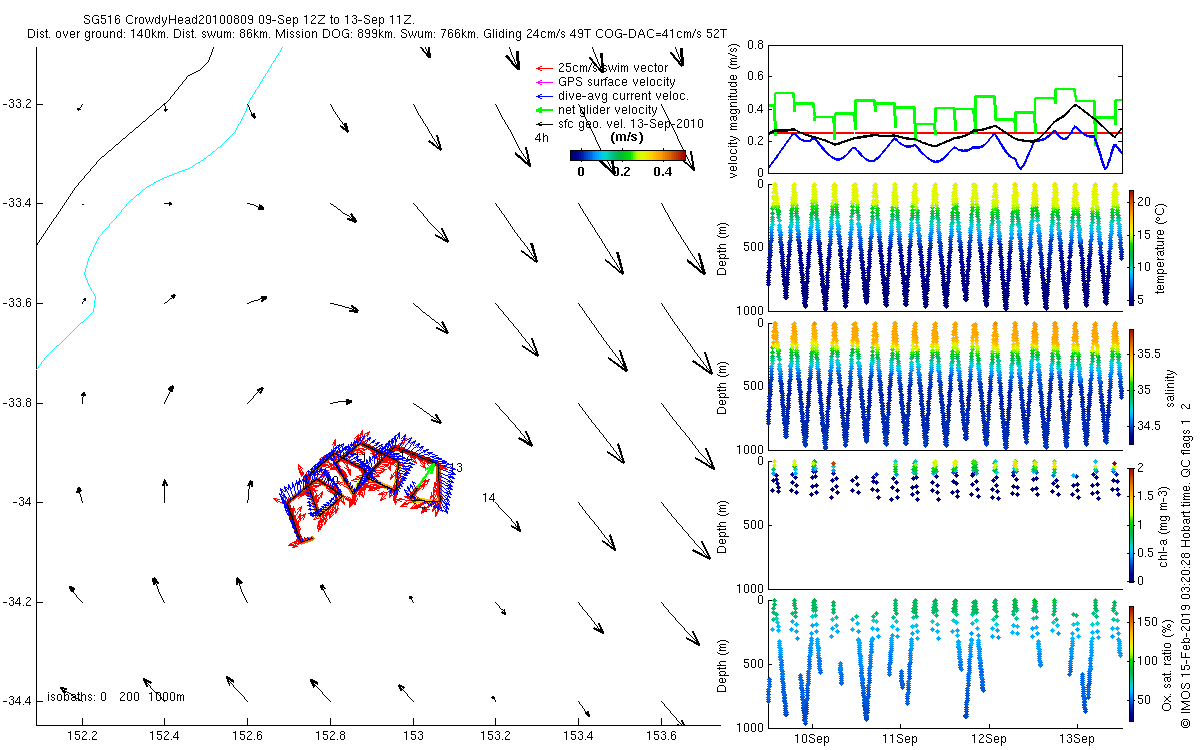Select the 13Sep tick on the time axis
The image size is (1200, 750).
click(1075, 739)
